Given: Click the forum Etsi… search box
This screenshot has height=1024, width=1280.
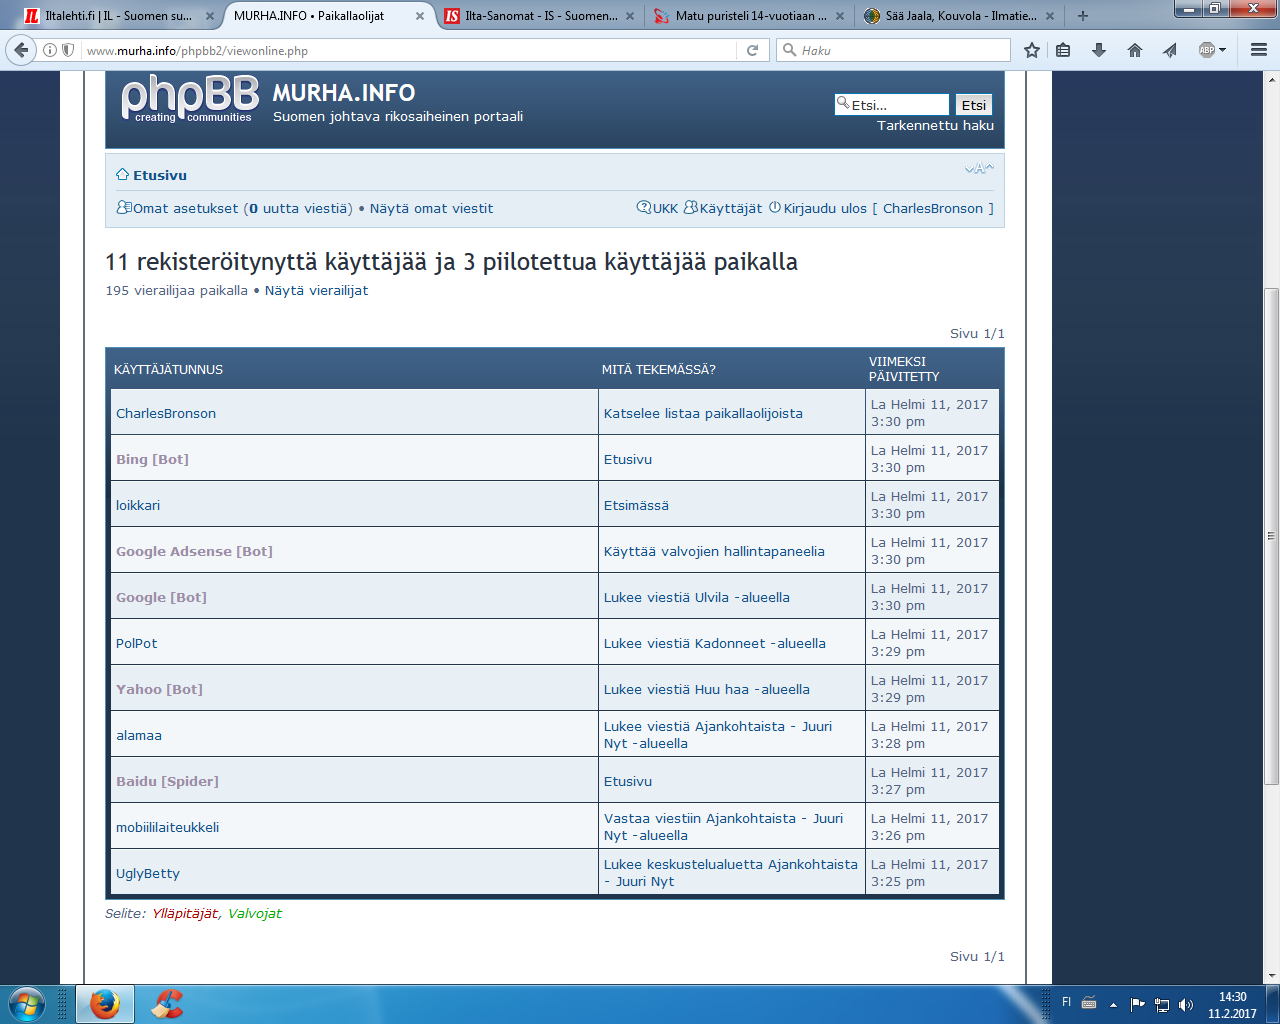Looking at the screenshot, I should click(892, 105).
